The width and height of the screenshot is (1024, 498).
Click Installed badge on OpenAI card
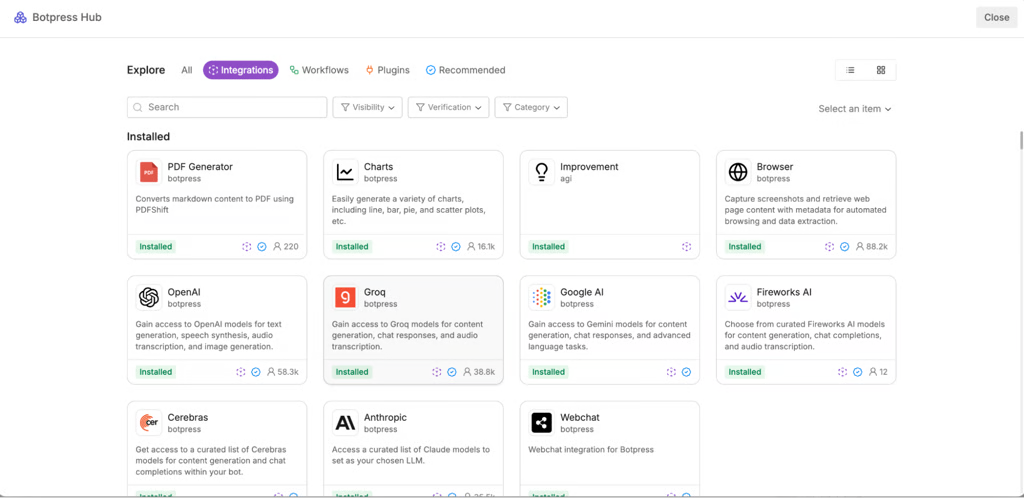(x=155, y=372)
